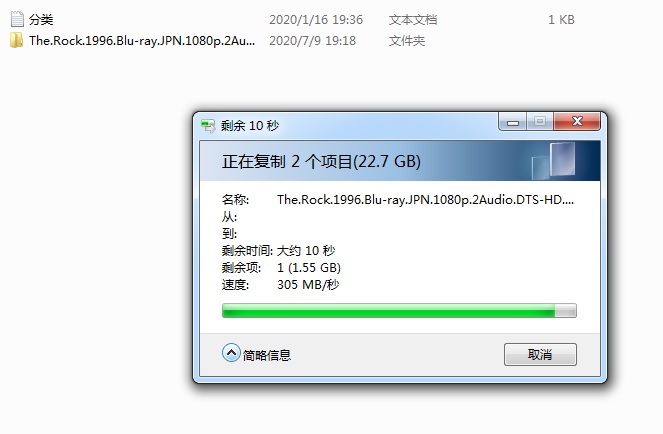This screenshot has height=434, width=663.
Task: Select the 分类 file name
Action: [x=41, y=19]
